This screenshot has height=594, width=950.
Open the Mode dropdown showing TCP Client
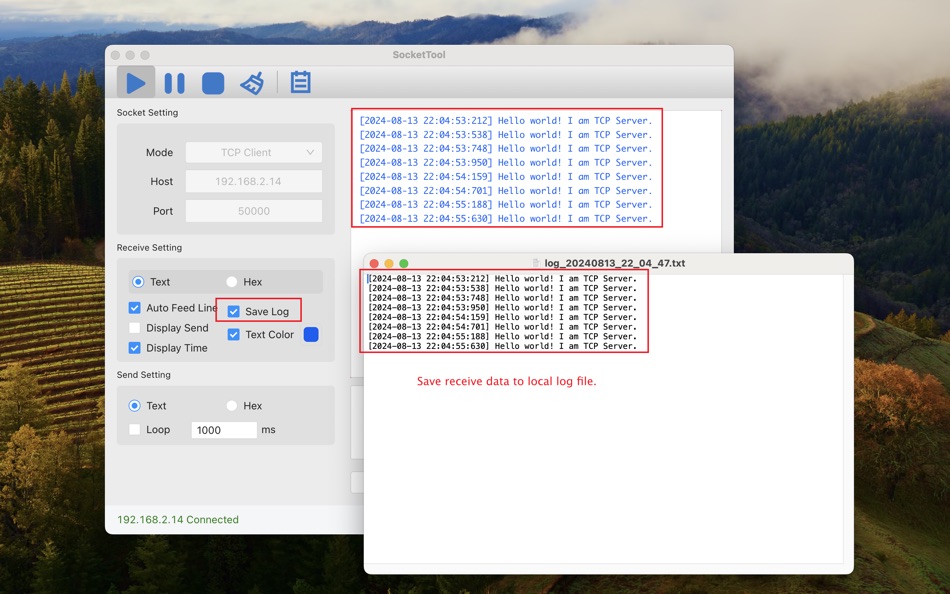click(x=253, y=152)
